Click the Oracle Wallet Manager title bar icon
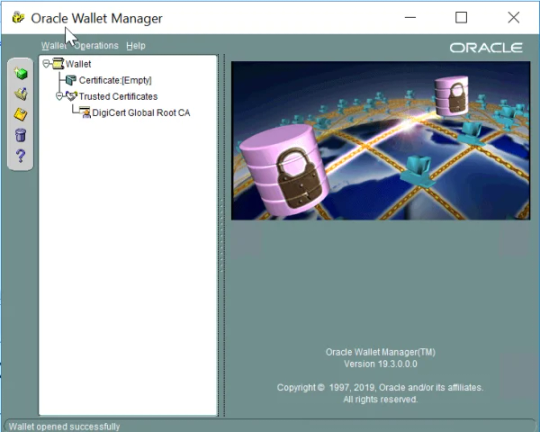The width and height of the screenshot is (540, 432). [18, 17]
